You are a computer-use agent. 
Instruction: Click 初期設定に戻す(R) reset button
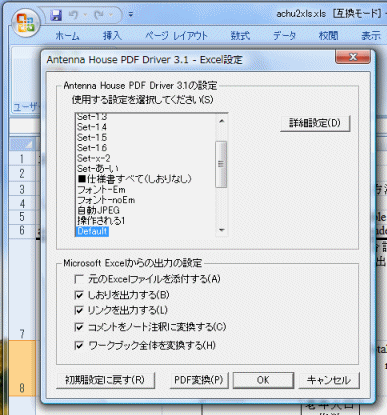click(105, 380)
